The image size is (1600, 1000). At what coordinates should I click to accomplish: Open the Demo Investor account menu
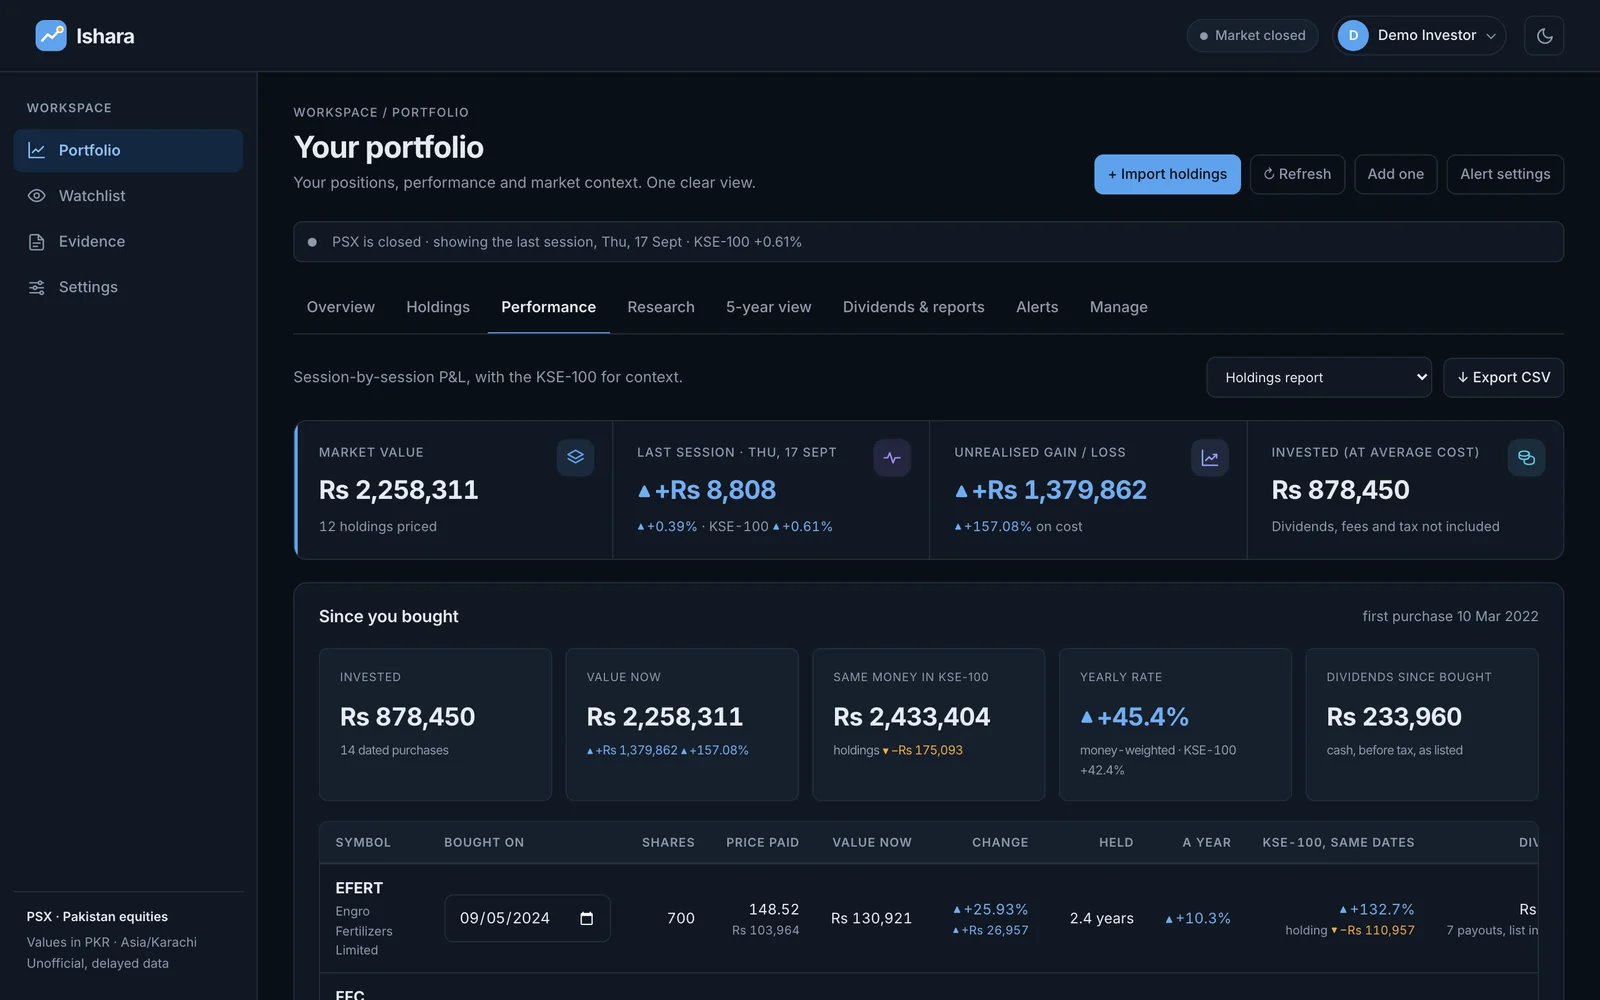[1418, 36]
